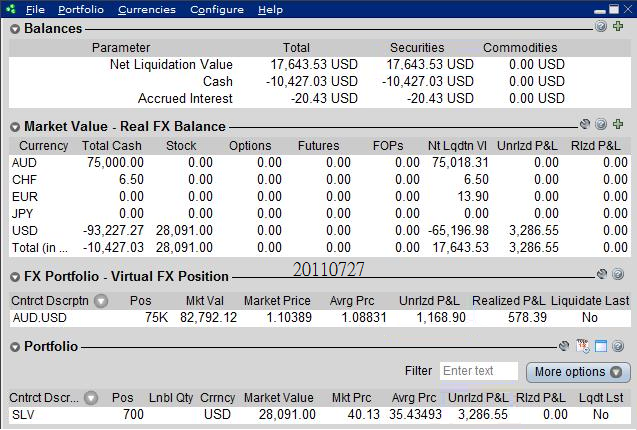Click the Nt Lqdtn Vl column header

(x=457, y=146)
